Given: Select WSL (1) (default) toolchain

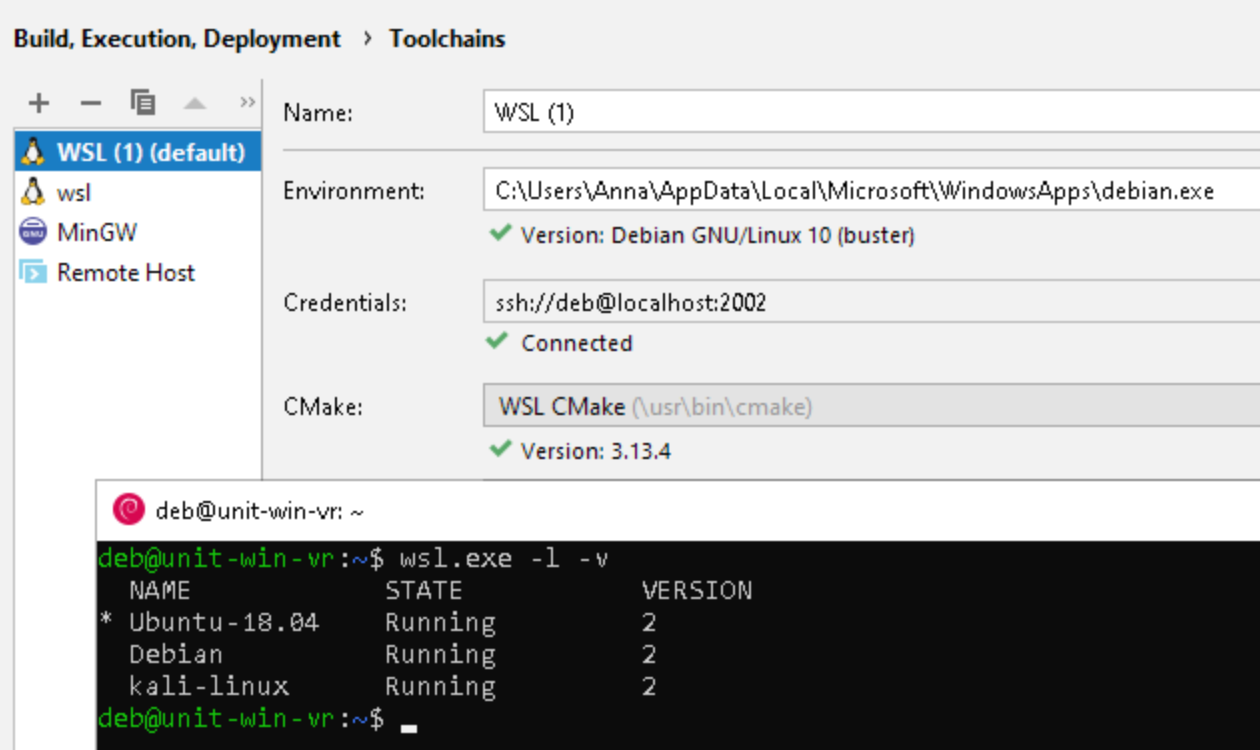Looking at the screenshot, I should [138, 152].
